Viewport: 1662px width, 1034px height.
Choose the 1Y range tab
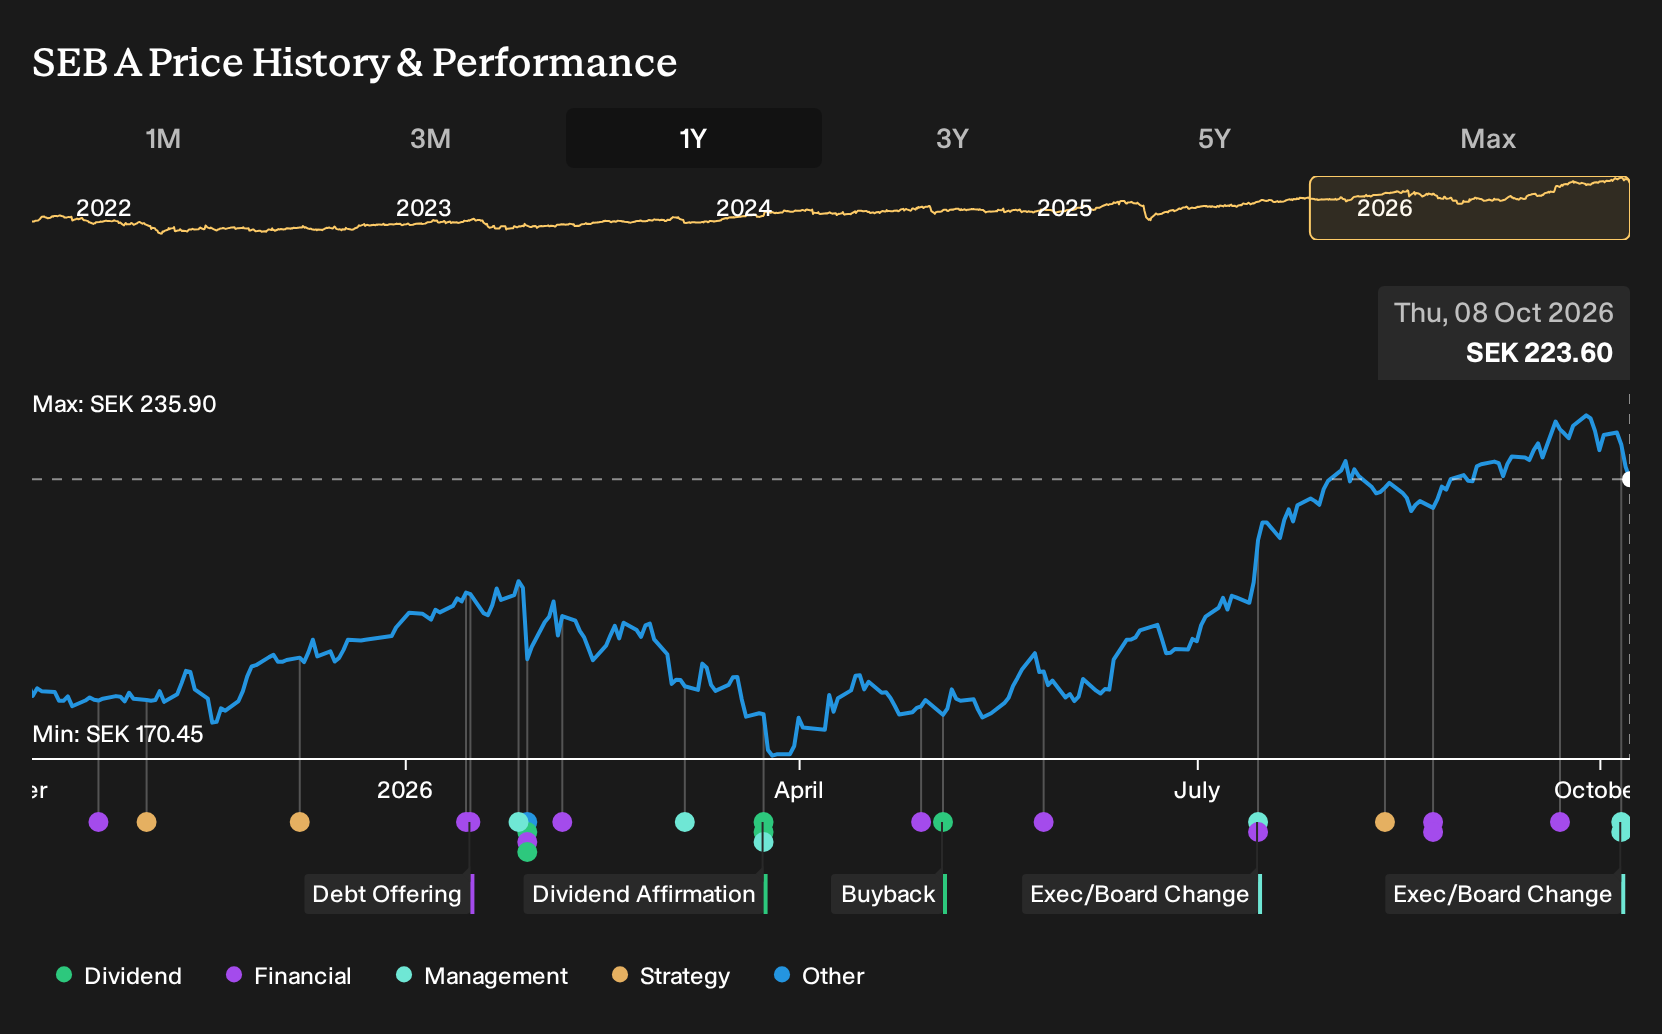click(694, 138)
